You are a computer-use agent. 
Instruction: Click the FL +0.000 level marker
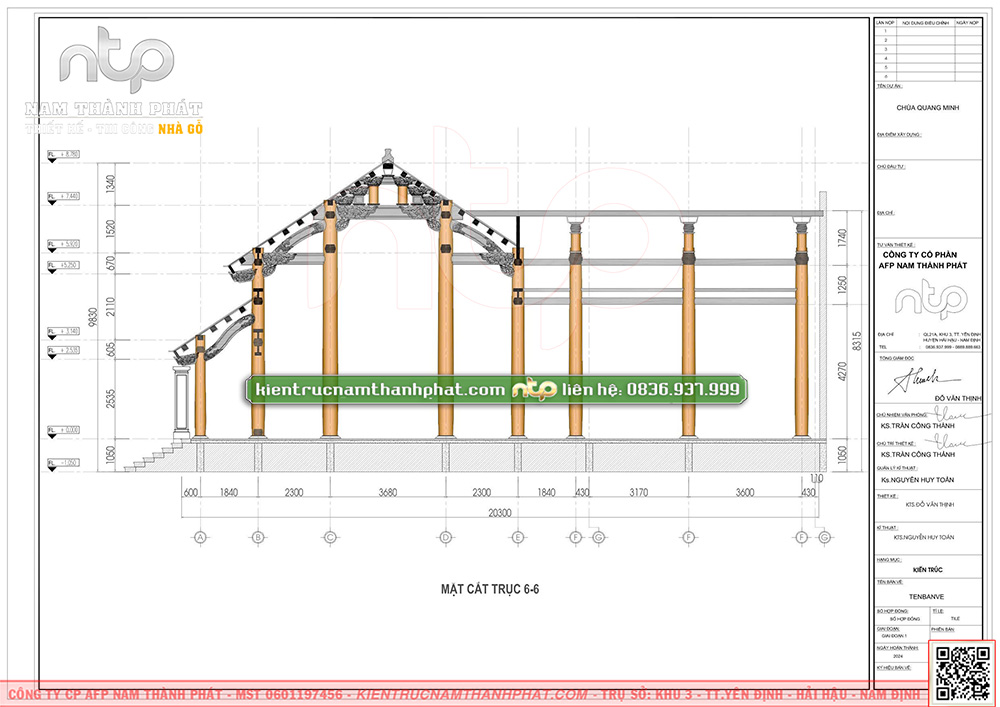63,430
